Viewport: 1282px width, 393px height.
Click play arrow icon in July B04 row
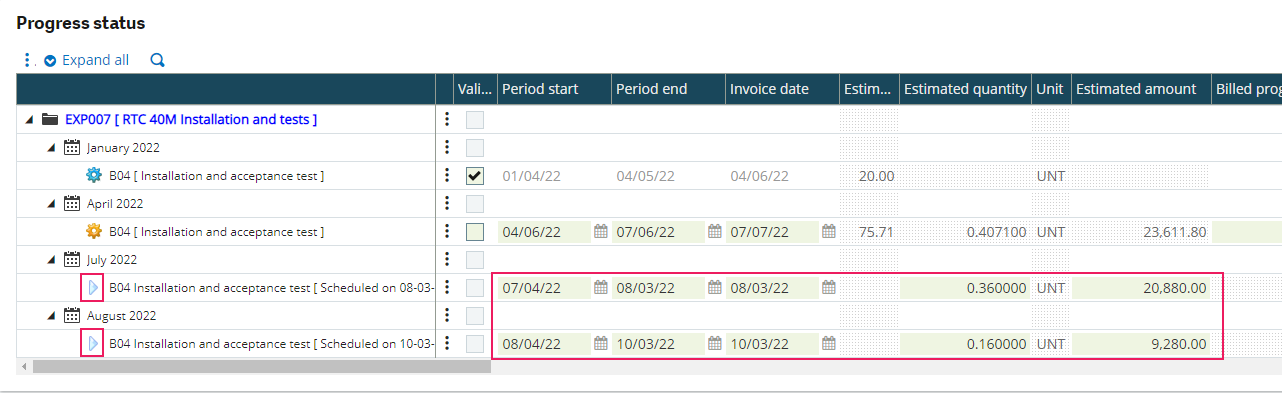pos(93,287)
